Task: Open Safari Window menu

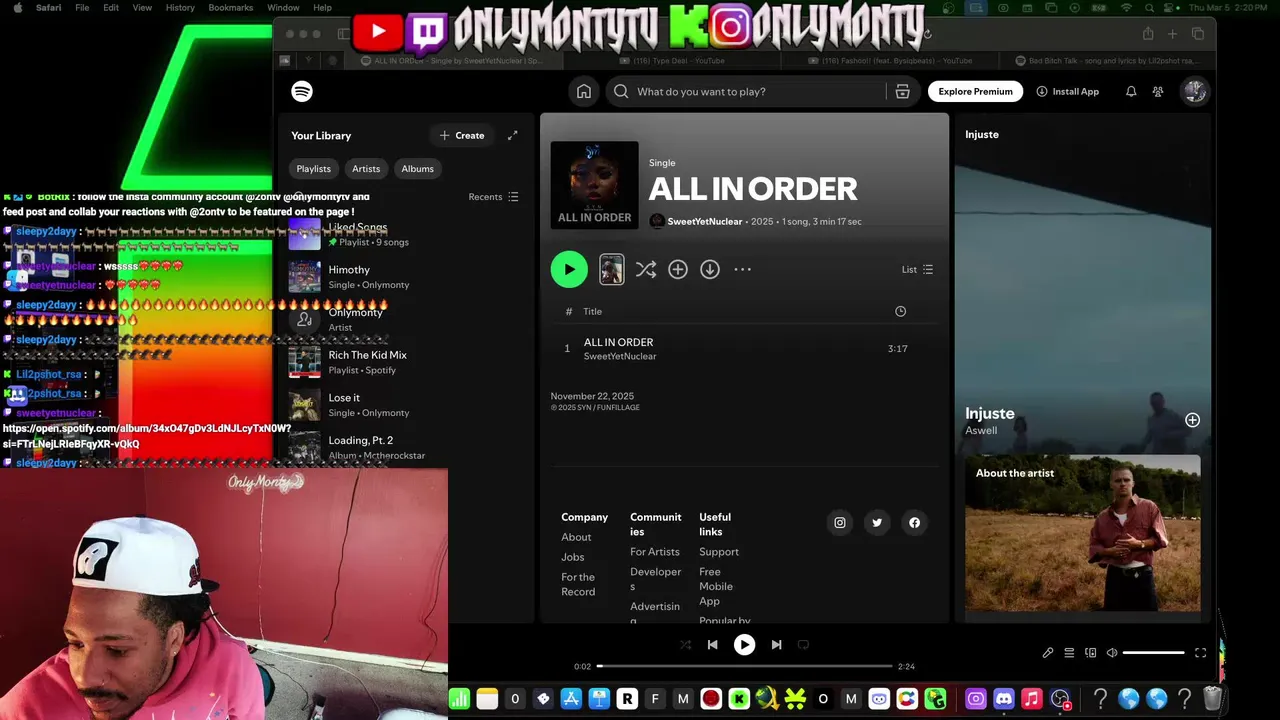Action: (x=283, y=7)
